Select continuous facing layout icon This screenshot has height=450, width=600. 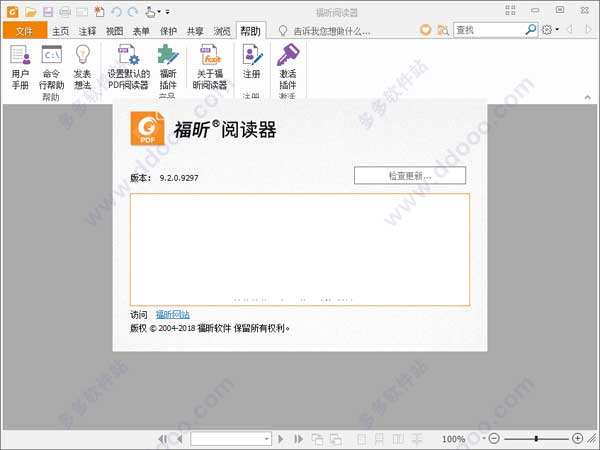pyautogui.click(x=417, y=439)
